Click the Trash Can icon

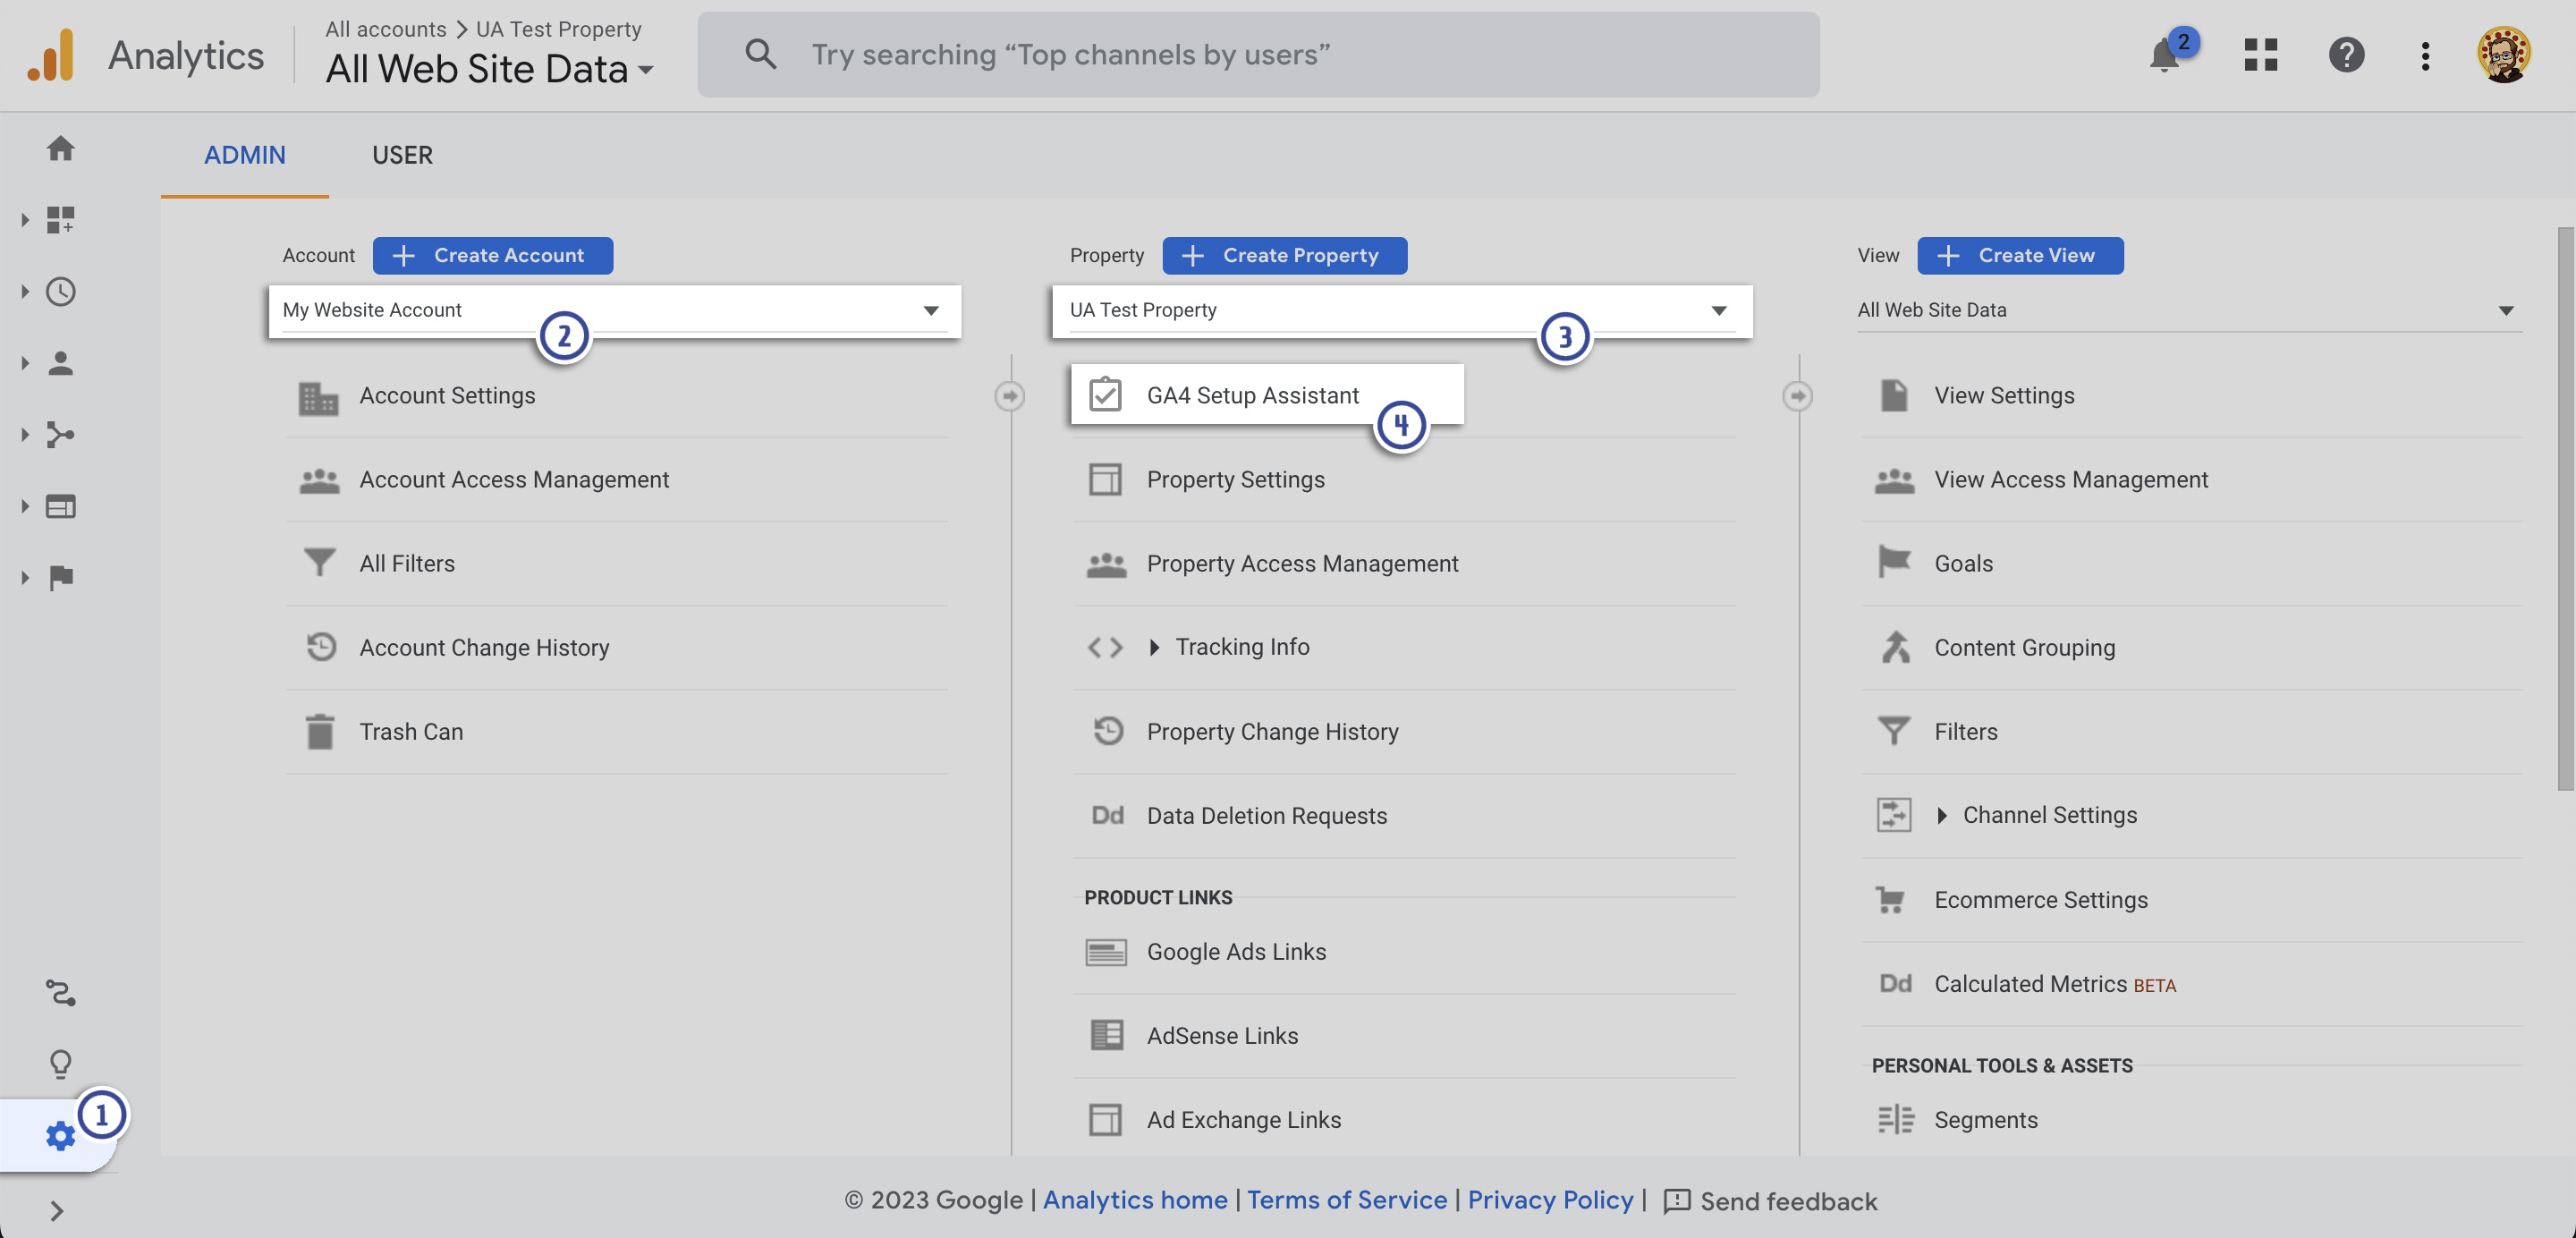319,731
